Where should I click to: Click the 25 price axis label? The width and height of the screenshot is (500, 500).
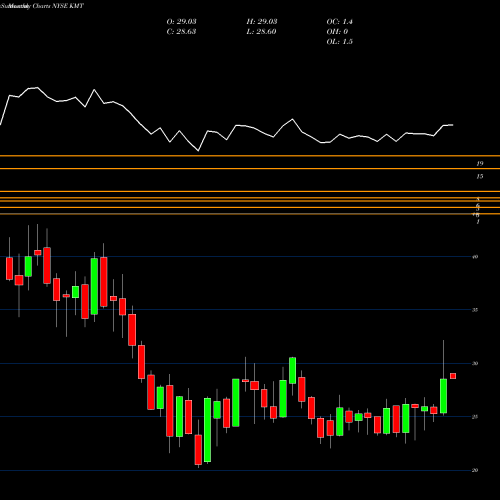click(475, 417)
